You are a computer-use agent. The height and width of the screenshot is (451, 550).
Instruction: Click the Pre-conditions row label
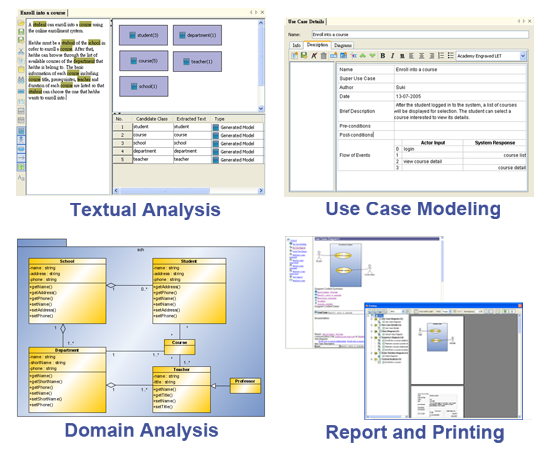pyautogui.click(x=355, y=126)
